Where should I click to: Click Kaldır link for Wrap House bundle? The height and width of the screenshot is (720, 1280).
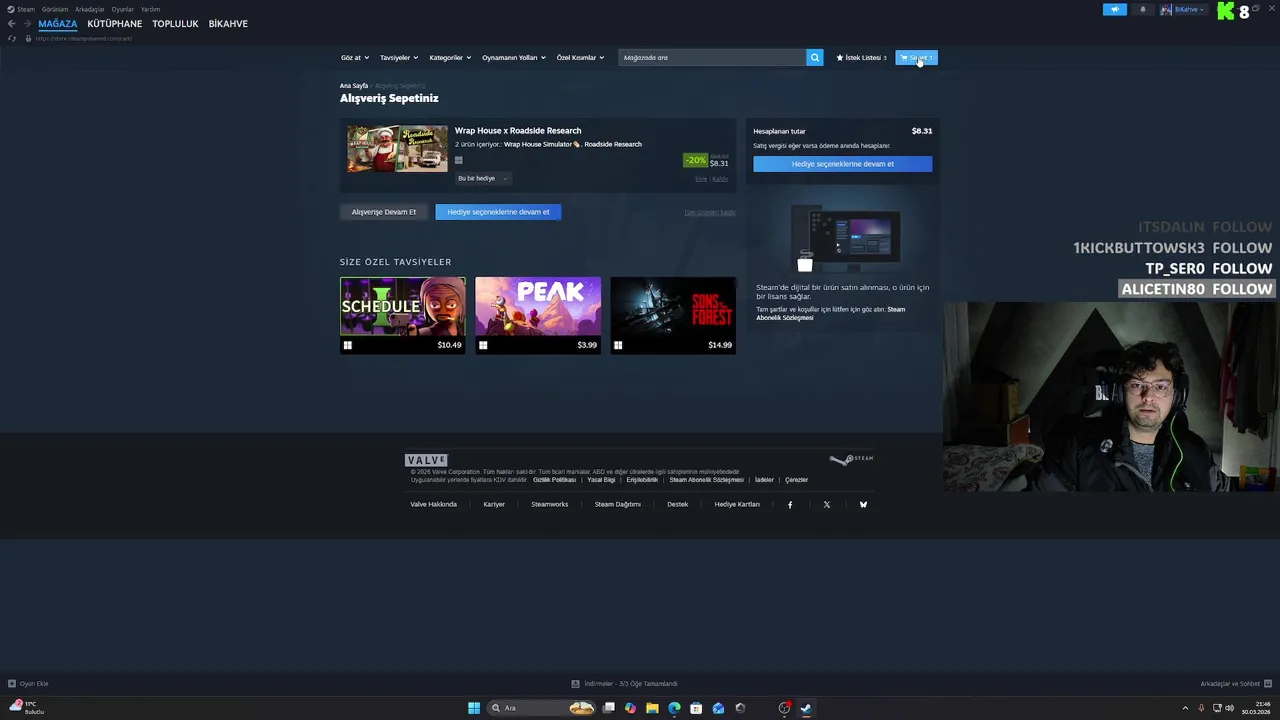point(720,179)
